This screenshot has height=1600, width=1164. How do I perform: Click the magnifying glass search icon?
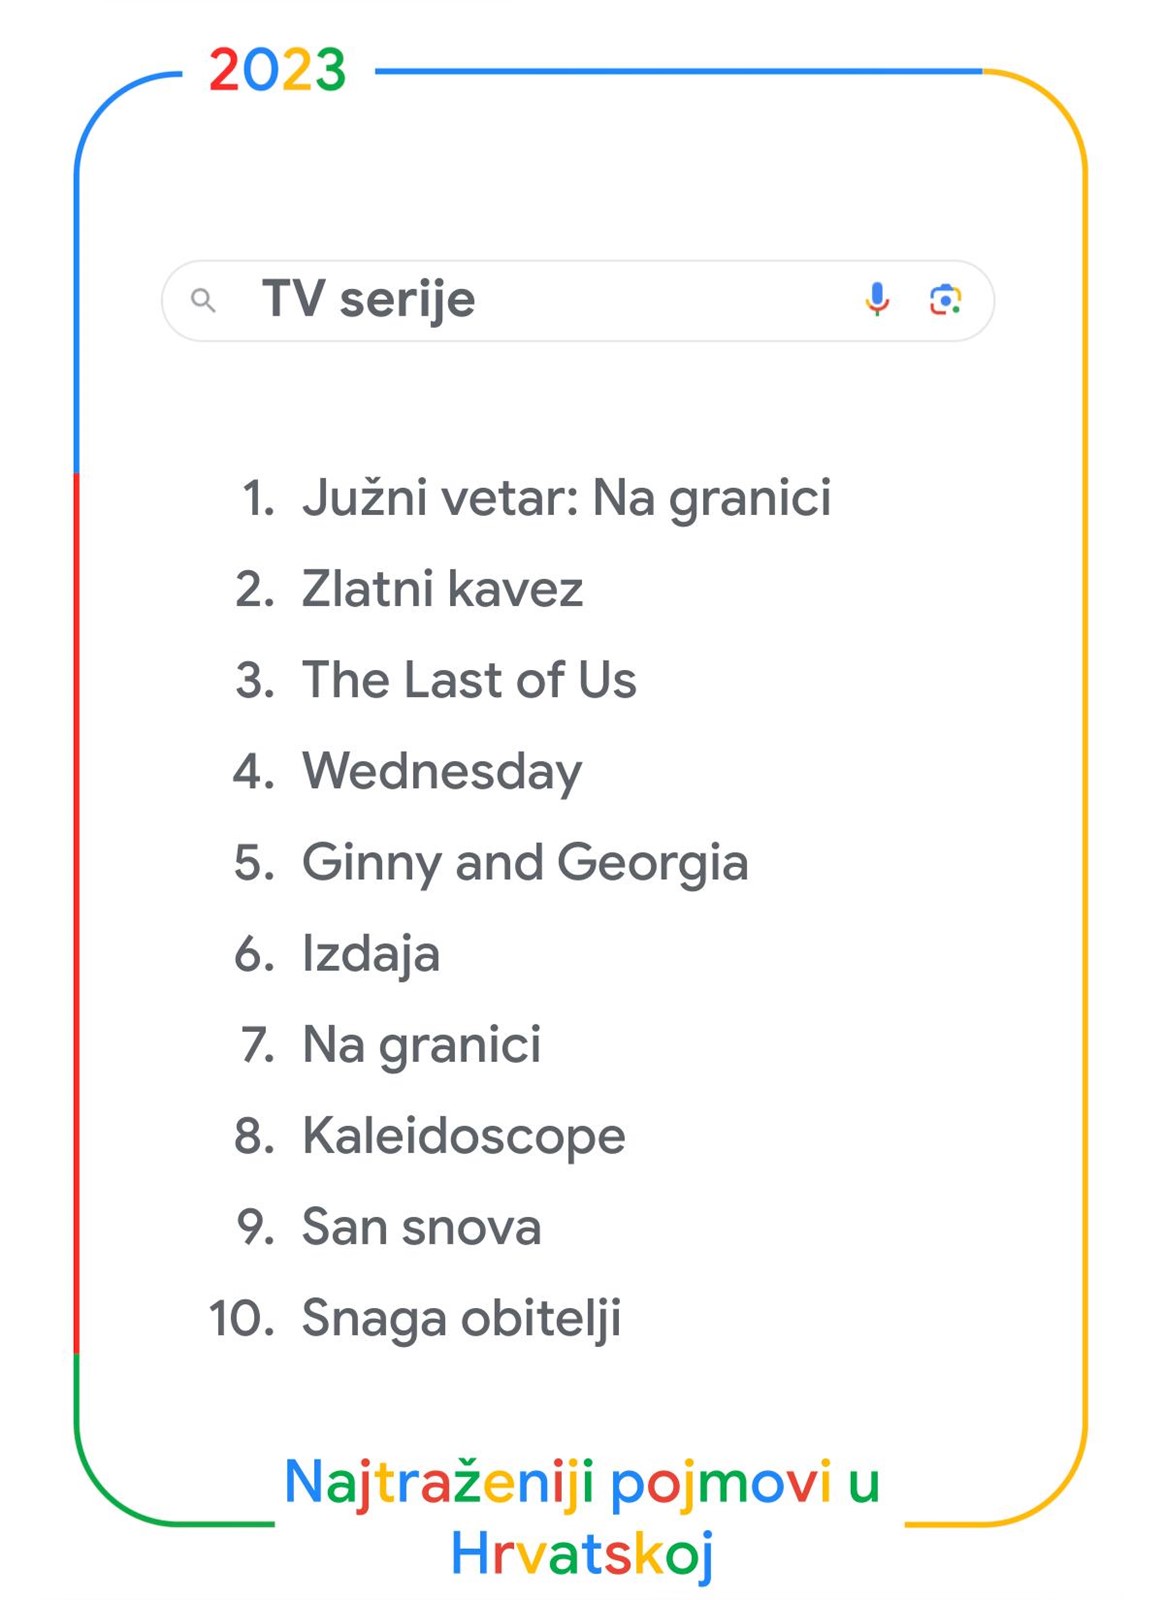(203, 300)
